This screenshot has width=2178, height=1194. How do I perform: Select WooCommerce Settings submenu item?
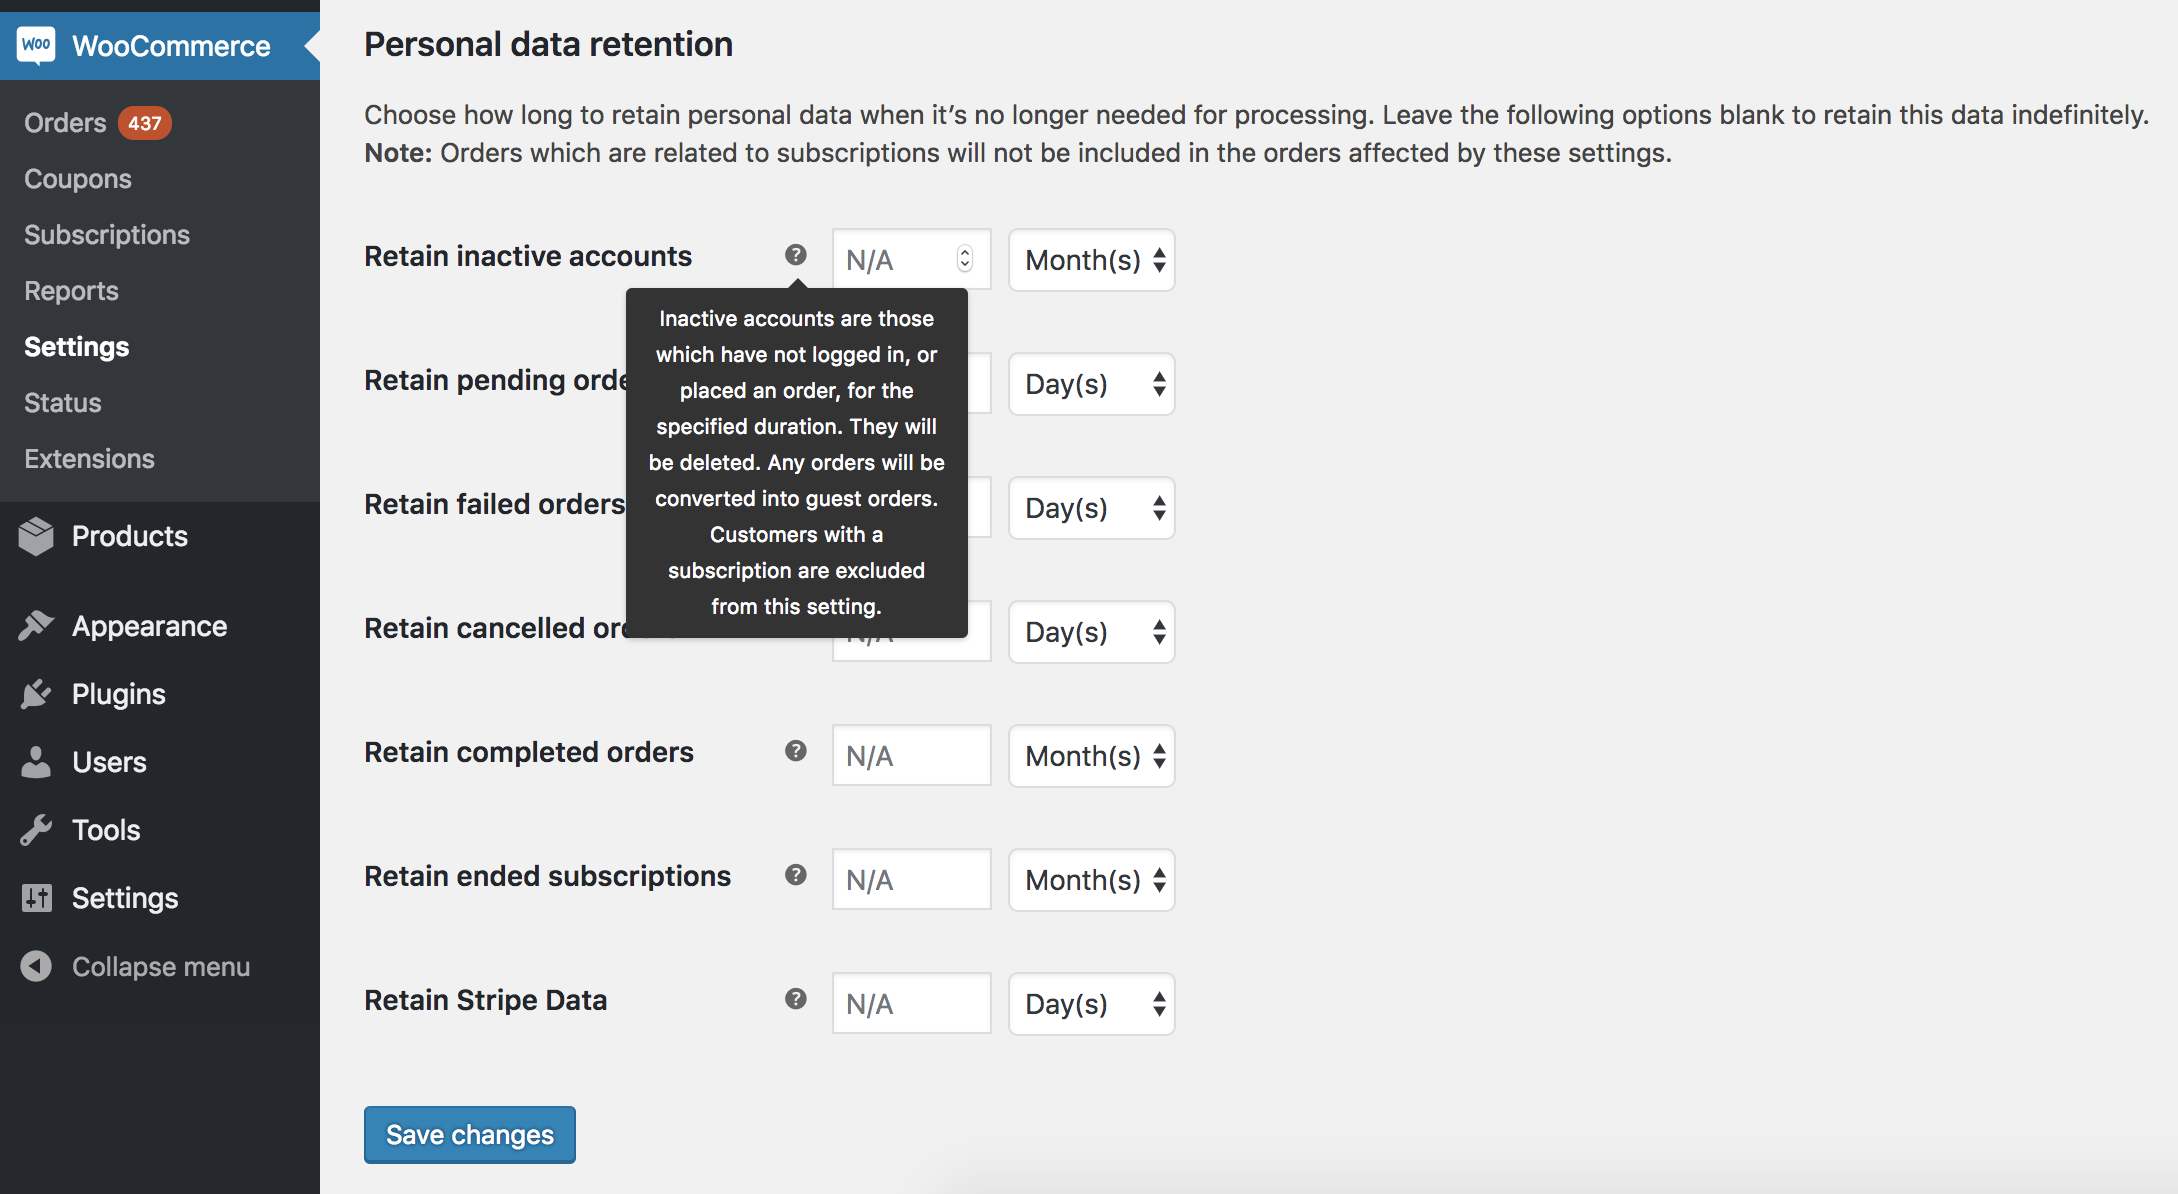tap(77, 347)
